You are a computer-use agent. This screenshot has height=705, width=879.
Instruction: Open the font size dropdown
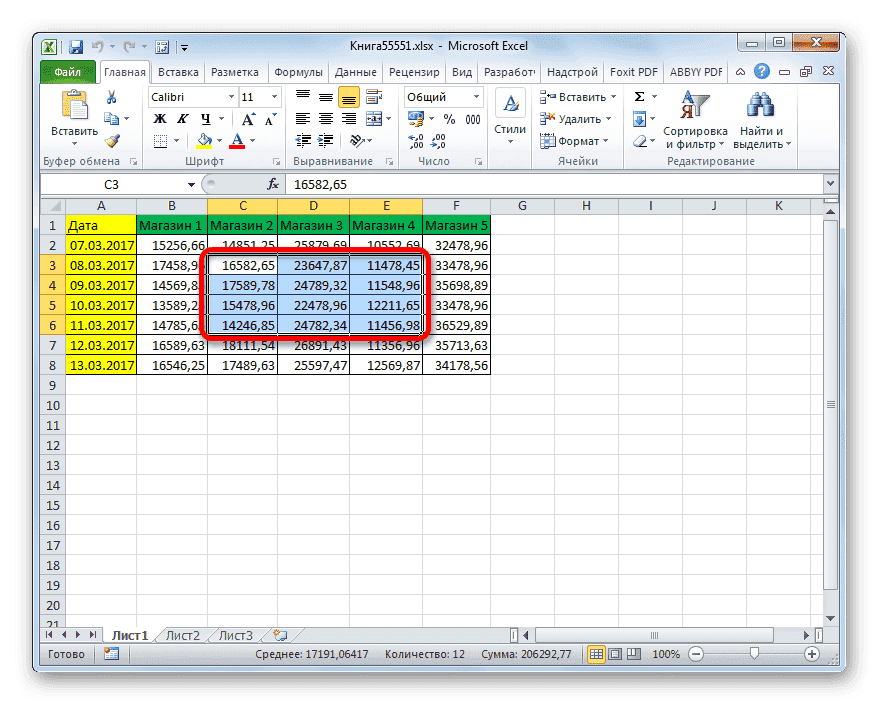pyautogui.click(x=273, y=96)
